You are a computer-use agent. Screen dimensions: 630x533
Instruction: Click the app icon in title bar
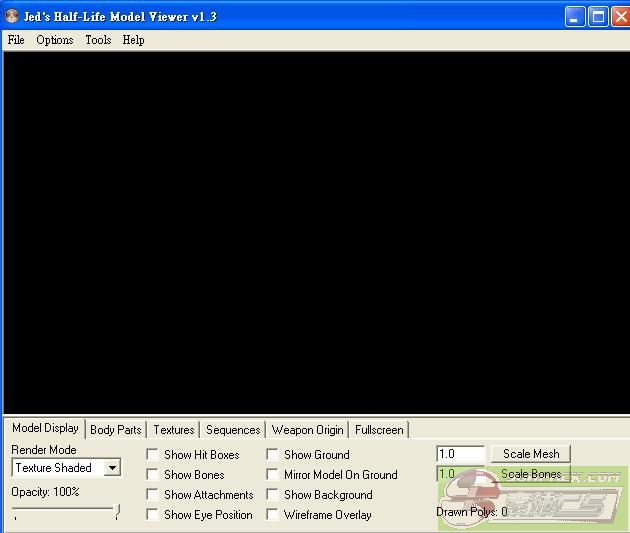point(12,16)
